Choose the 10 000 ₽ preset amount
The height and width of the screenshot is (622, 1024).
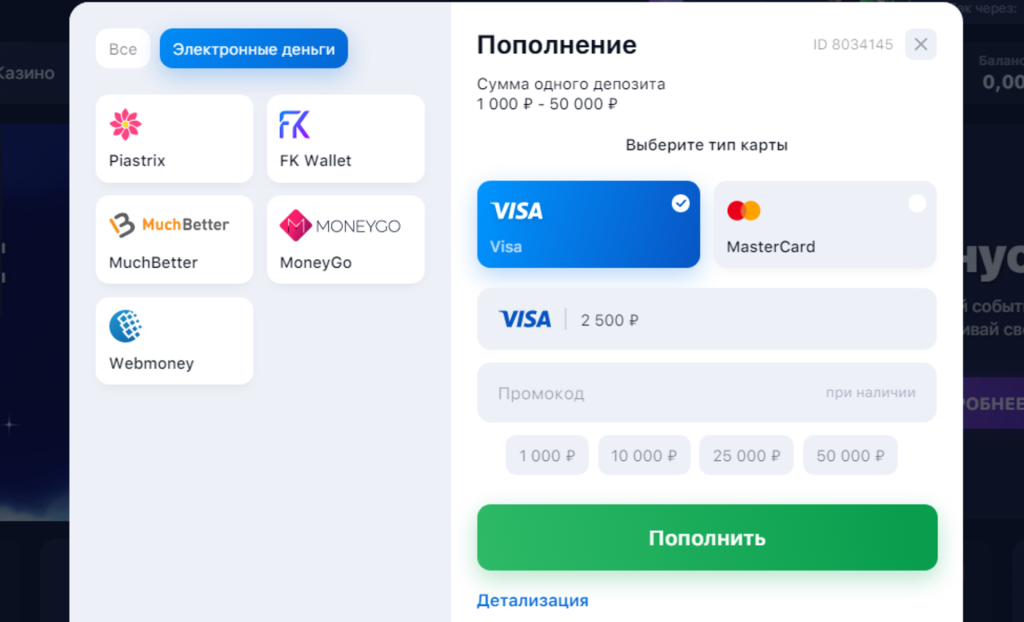coord(644,455)
